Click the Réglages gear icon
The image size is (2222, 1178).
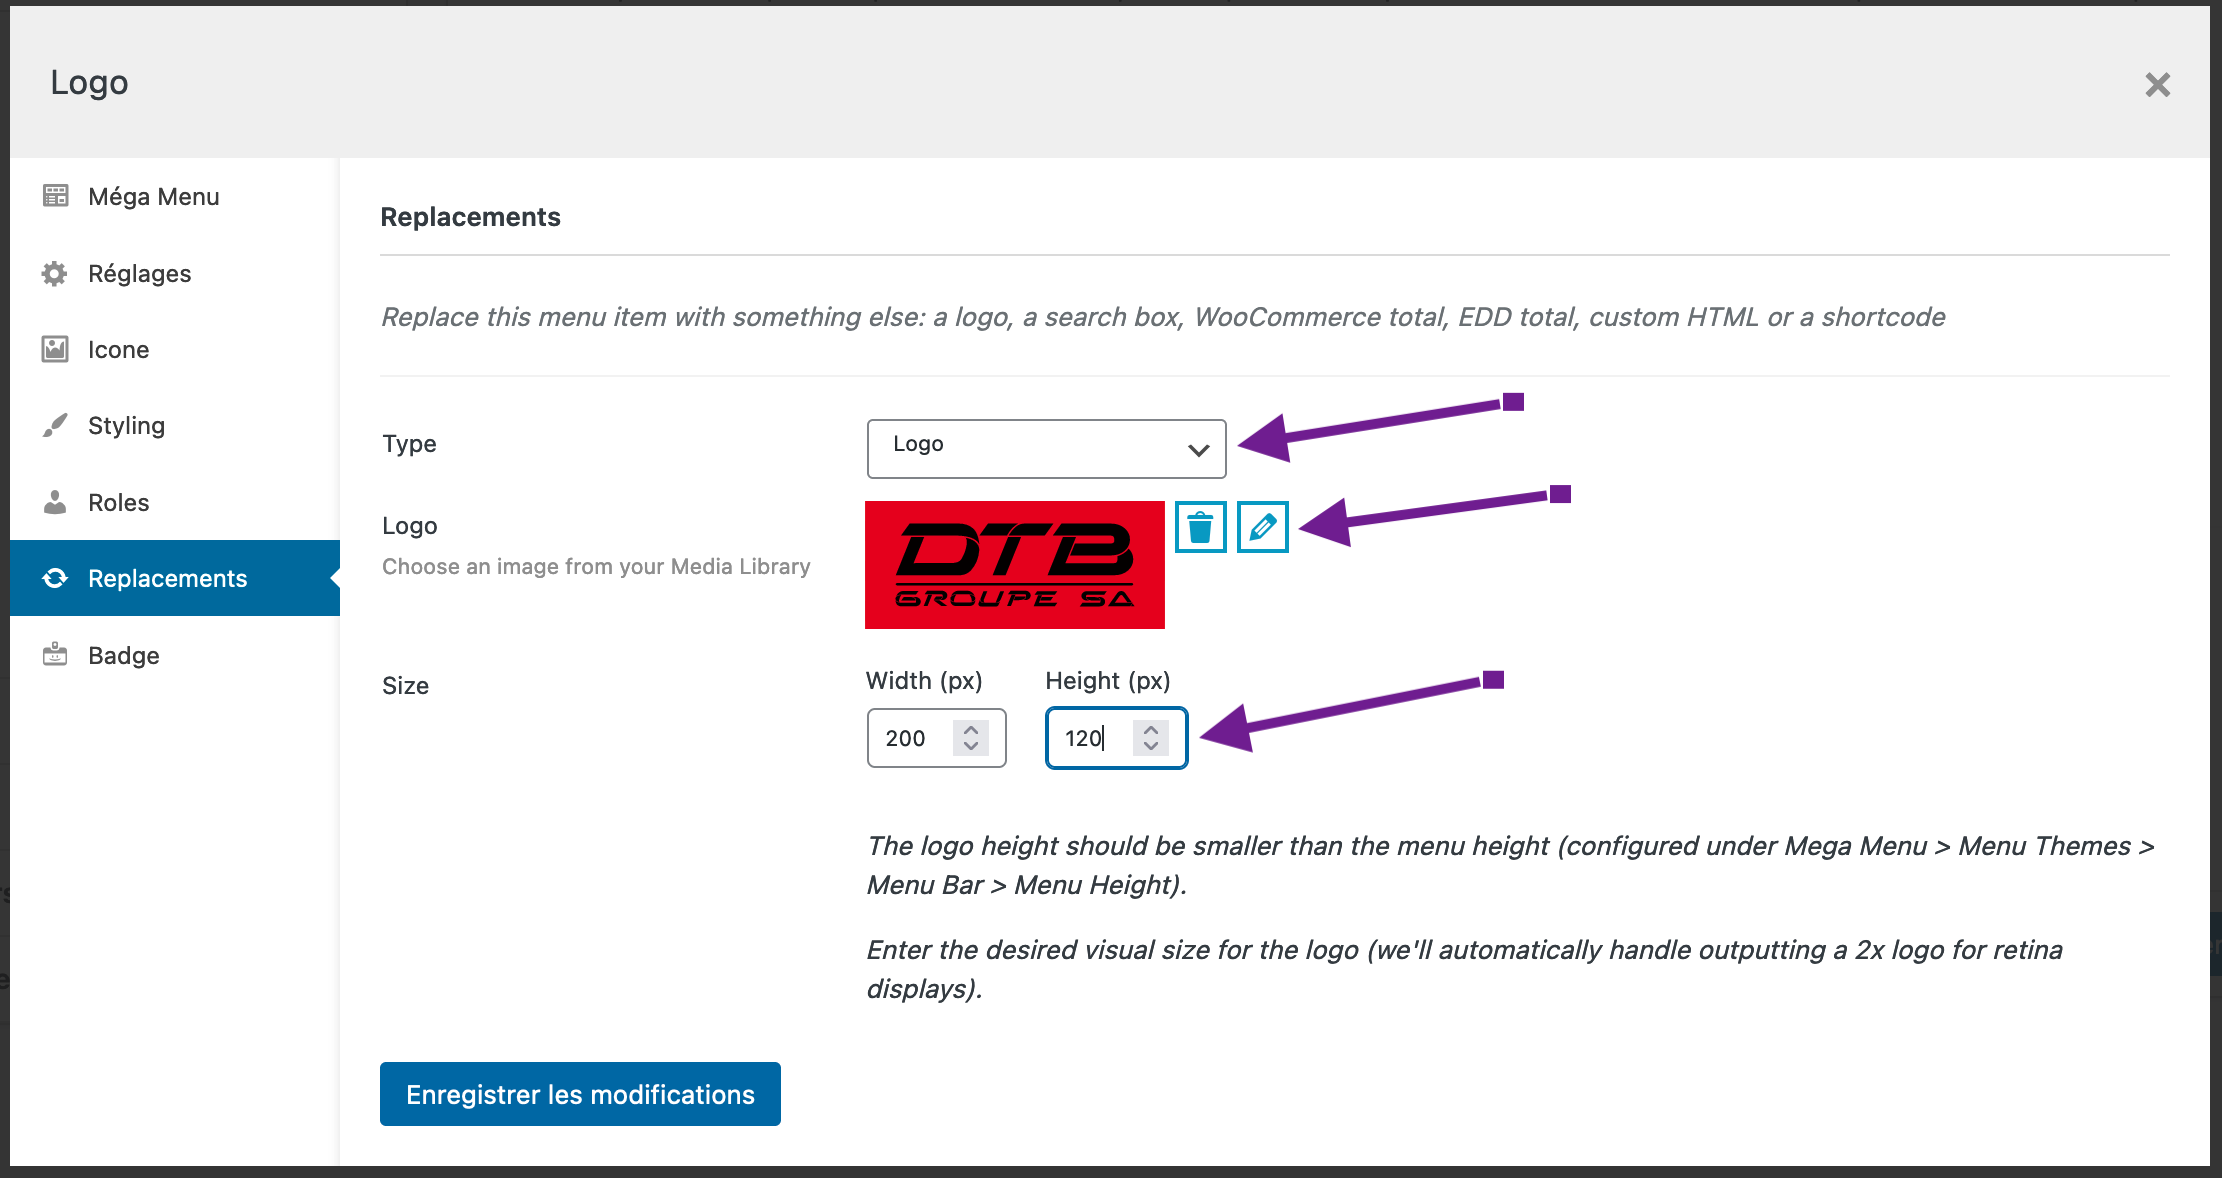tap(55, 273)
